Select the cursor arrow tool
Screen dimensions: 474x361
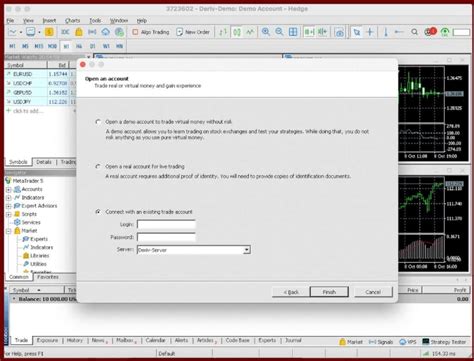(x=357, y=32)
